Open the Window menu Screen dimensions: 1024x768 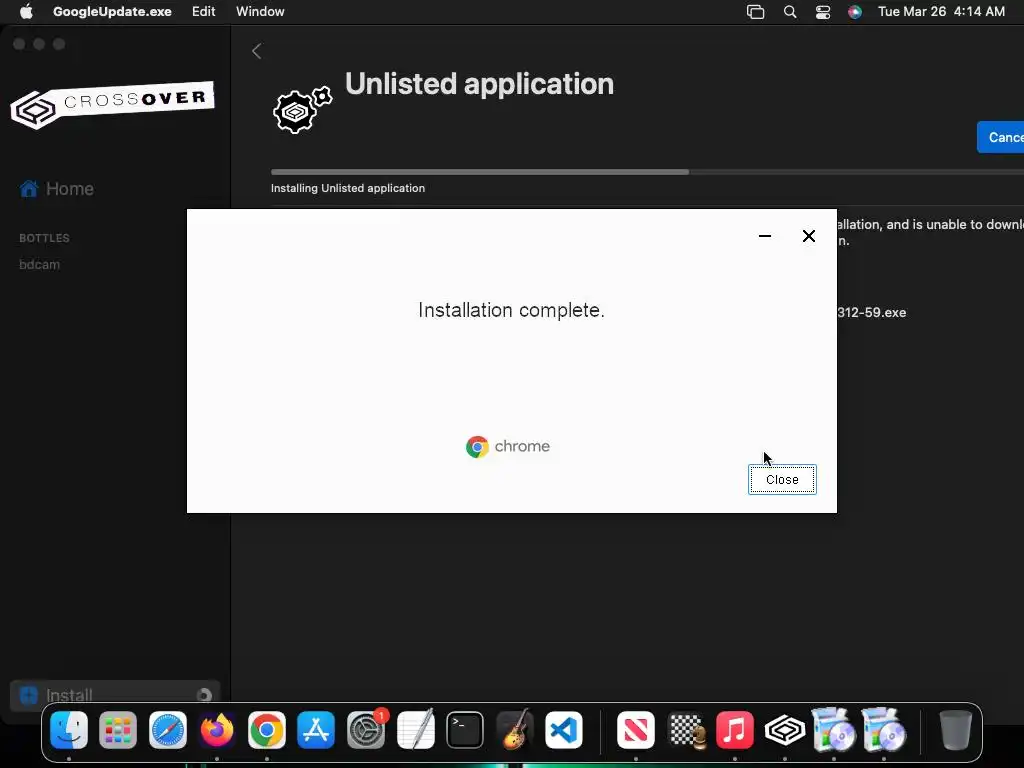pyautogui.click(x=260, y=12)
